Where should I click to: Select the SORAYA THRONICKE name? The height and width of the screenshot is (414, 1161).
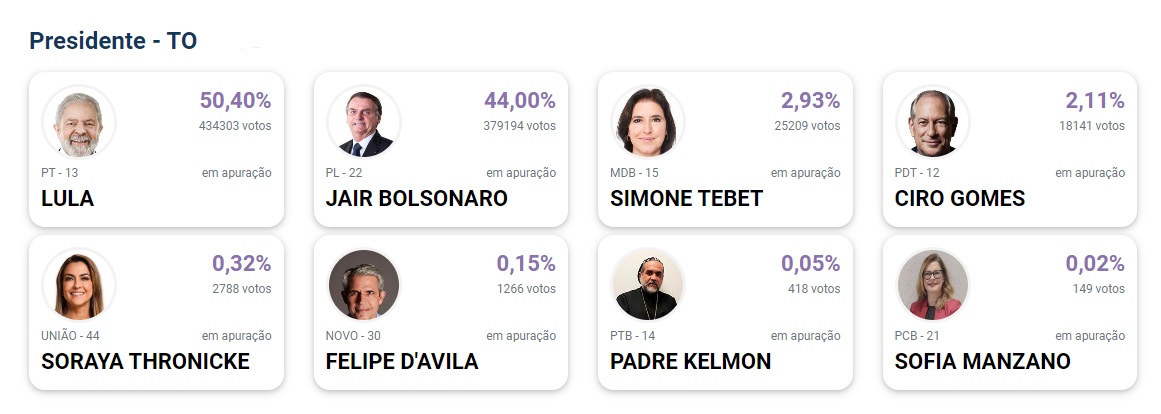pos(145,361)
